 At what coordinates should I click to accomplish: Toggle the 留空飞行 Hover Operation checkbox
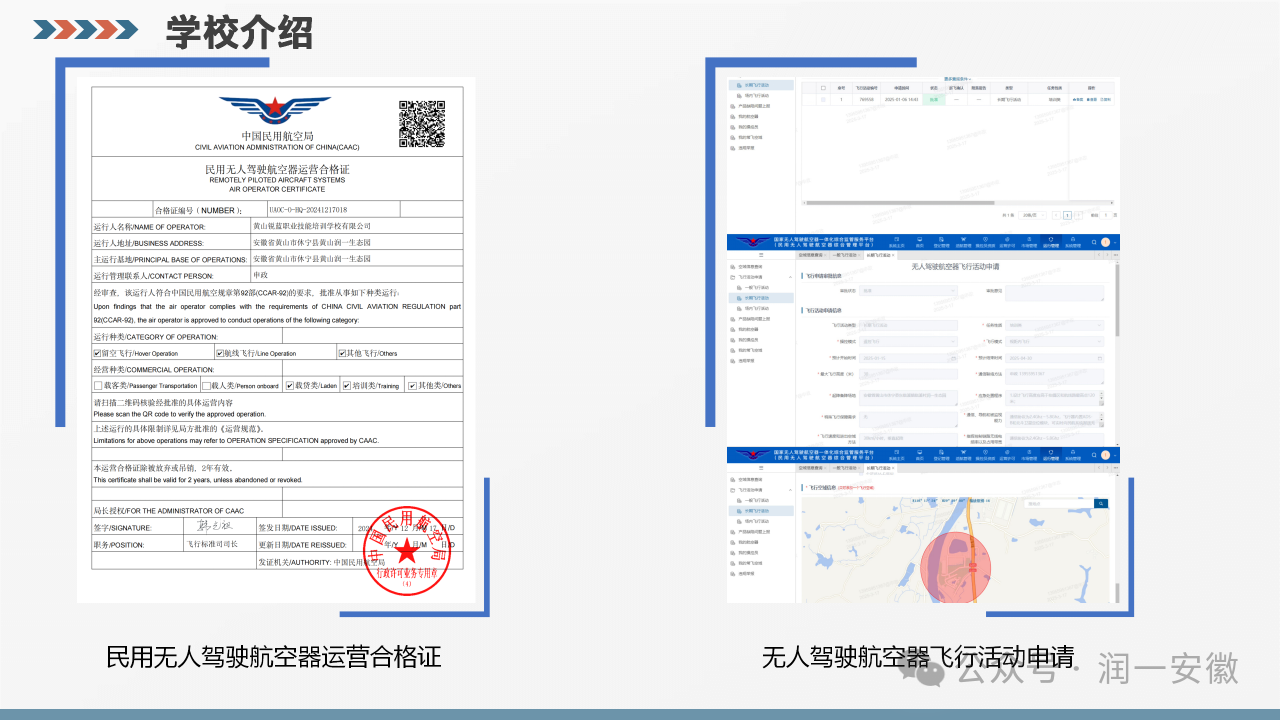coord(98,353)
